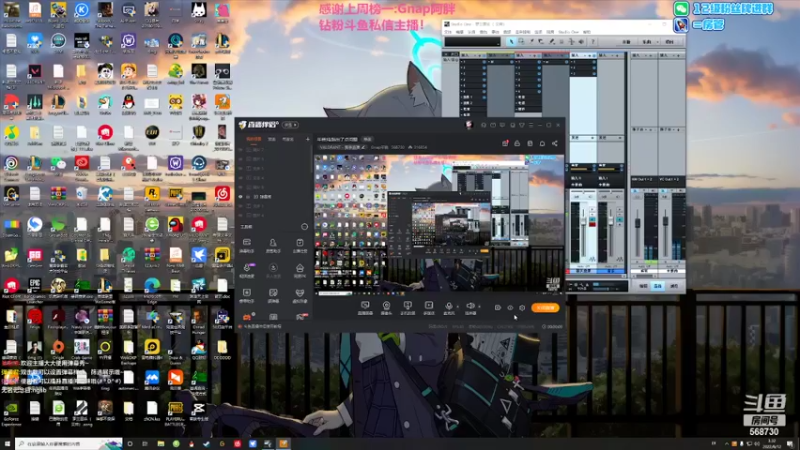800x450 pixels.
Task: Open the Douyu streaming settings gear icon
Action: [x=522, y=308]
